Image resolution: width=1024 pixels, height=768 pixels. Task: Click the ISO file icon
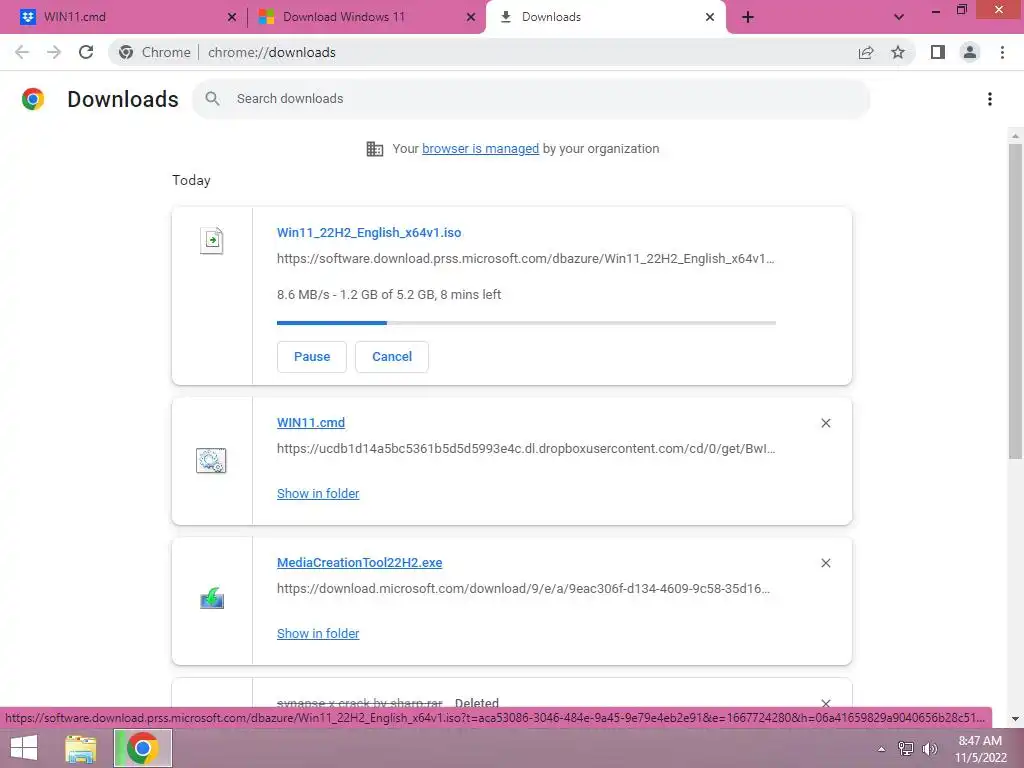coord(212,240)
